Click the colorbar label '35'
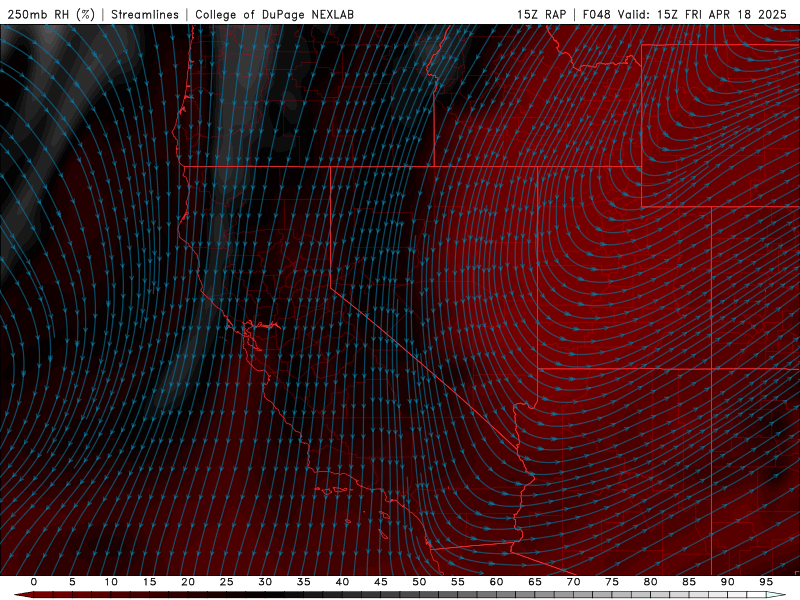The height and width of the screenshot is (600, 800). pos(304,582)
